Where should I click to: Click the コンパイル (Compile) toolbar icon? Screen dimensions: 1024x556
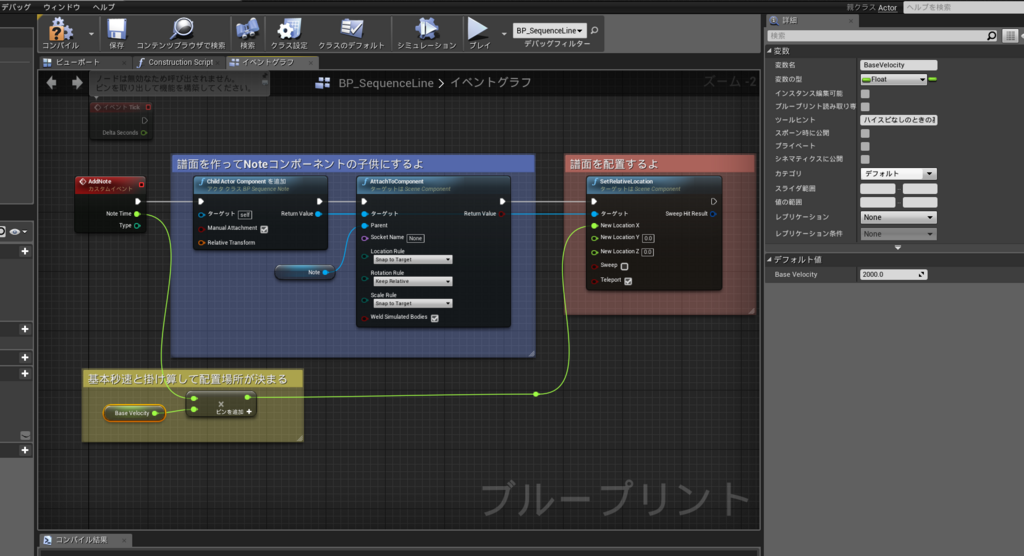click(x=60, y=29)
